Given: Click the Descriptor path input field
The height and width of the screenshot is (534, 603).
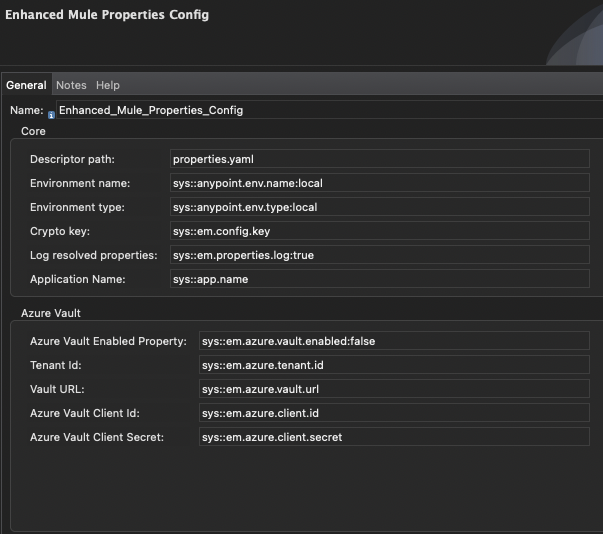Looking at the screenshot, I should (380, 159).
